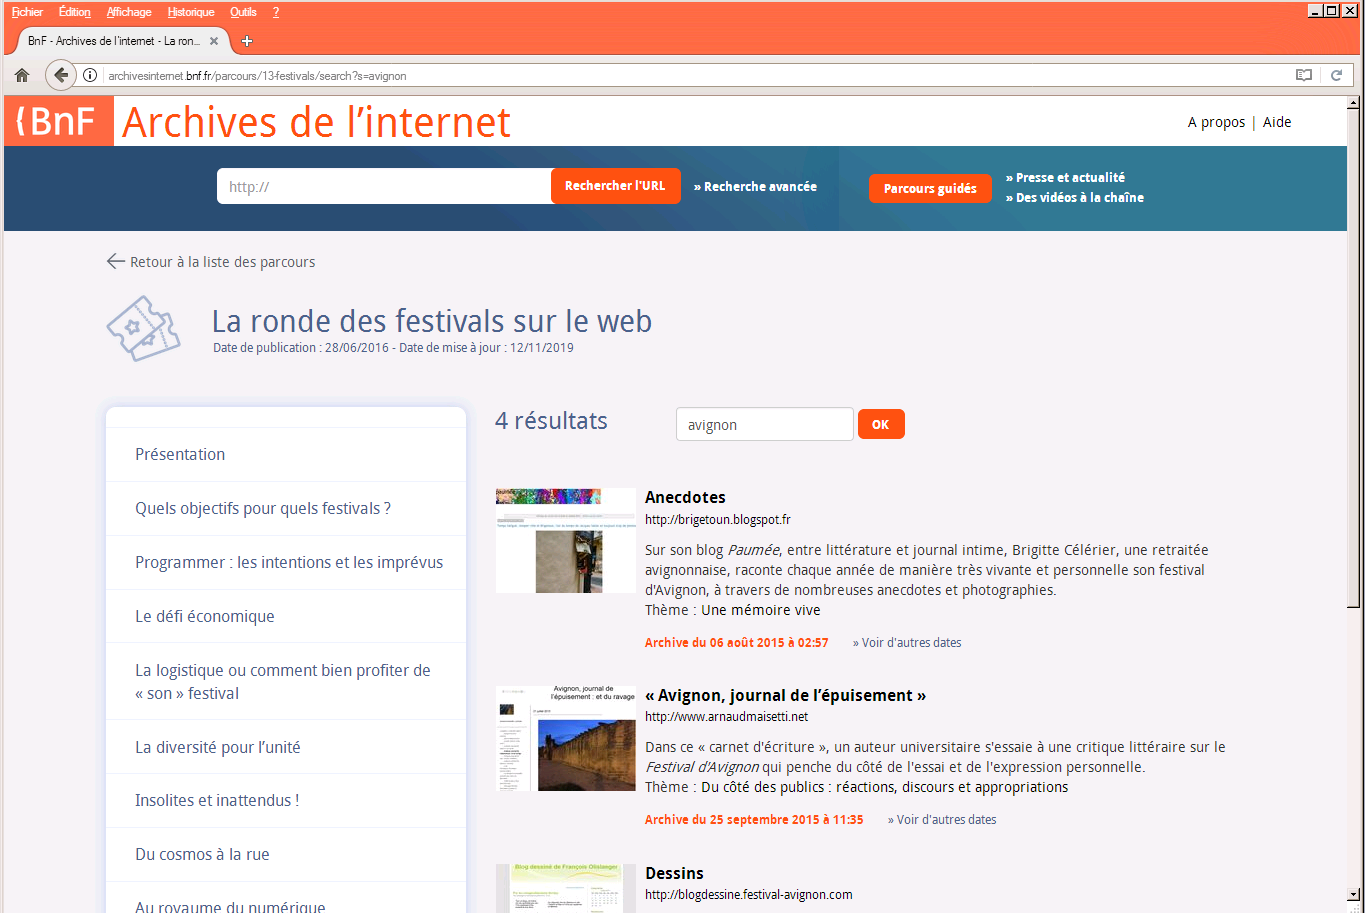Open the Outils menu

(x=243, y=12)
